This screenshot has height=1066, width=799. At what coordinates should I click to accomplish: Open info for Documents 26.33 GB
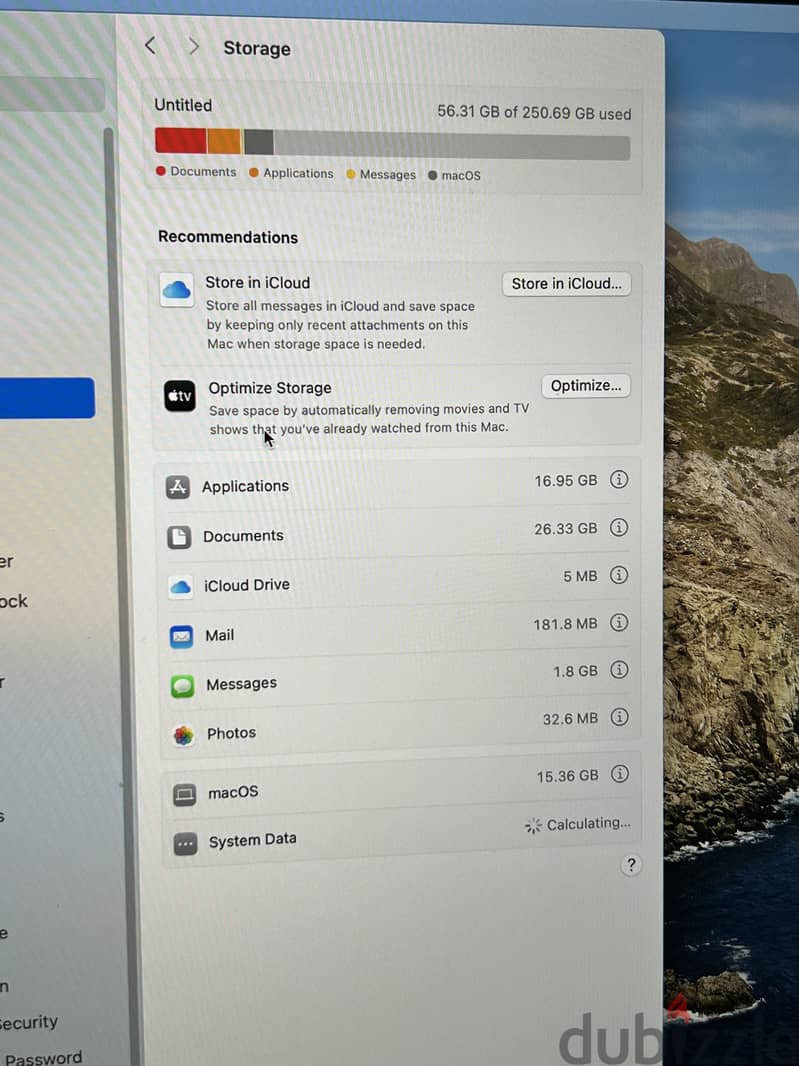pos(619,527)
